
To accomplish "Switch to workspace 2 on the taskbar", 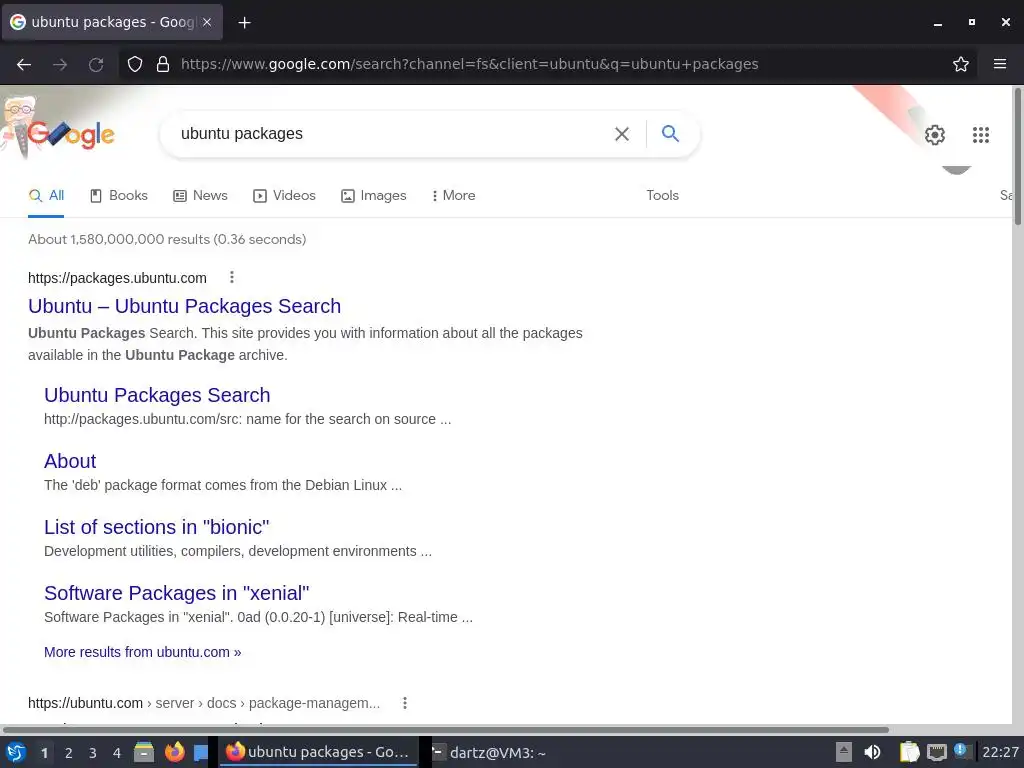I will pyautogui.click(x=69, y=753).
